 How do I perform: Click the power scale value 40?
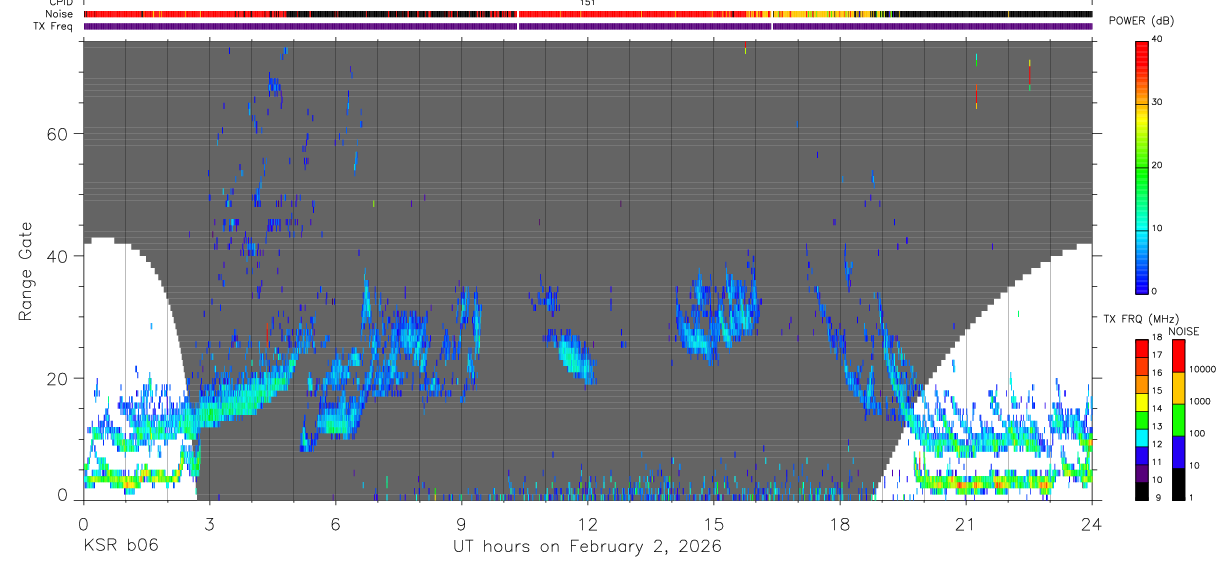[x=1156, y=39]
